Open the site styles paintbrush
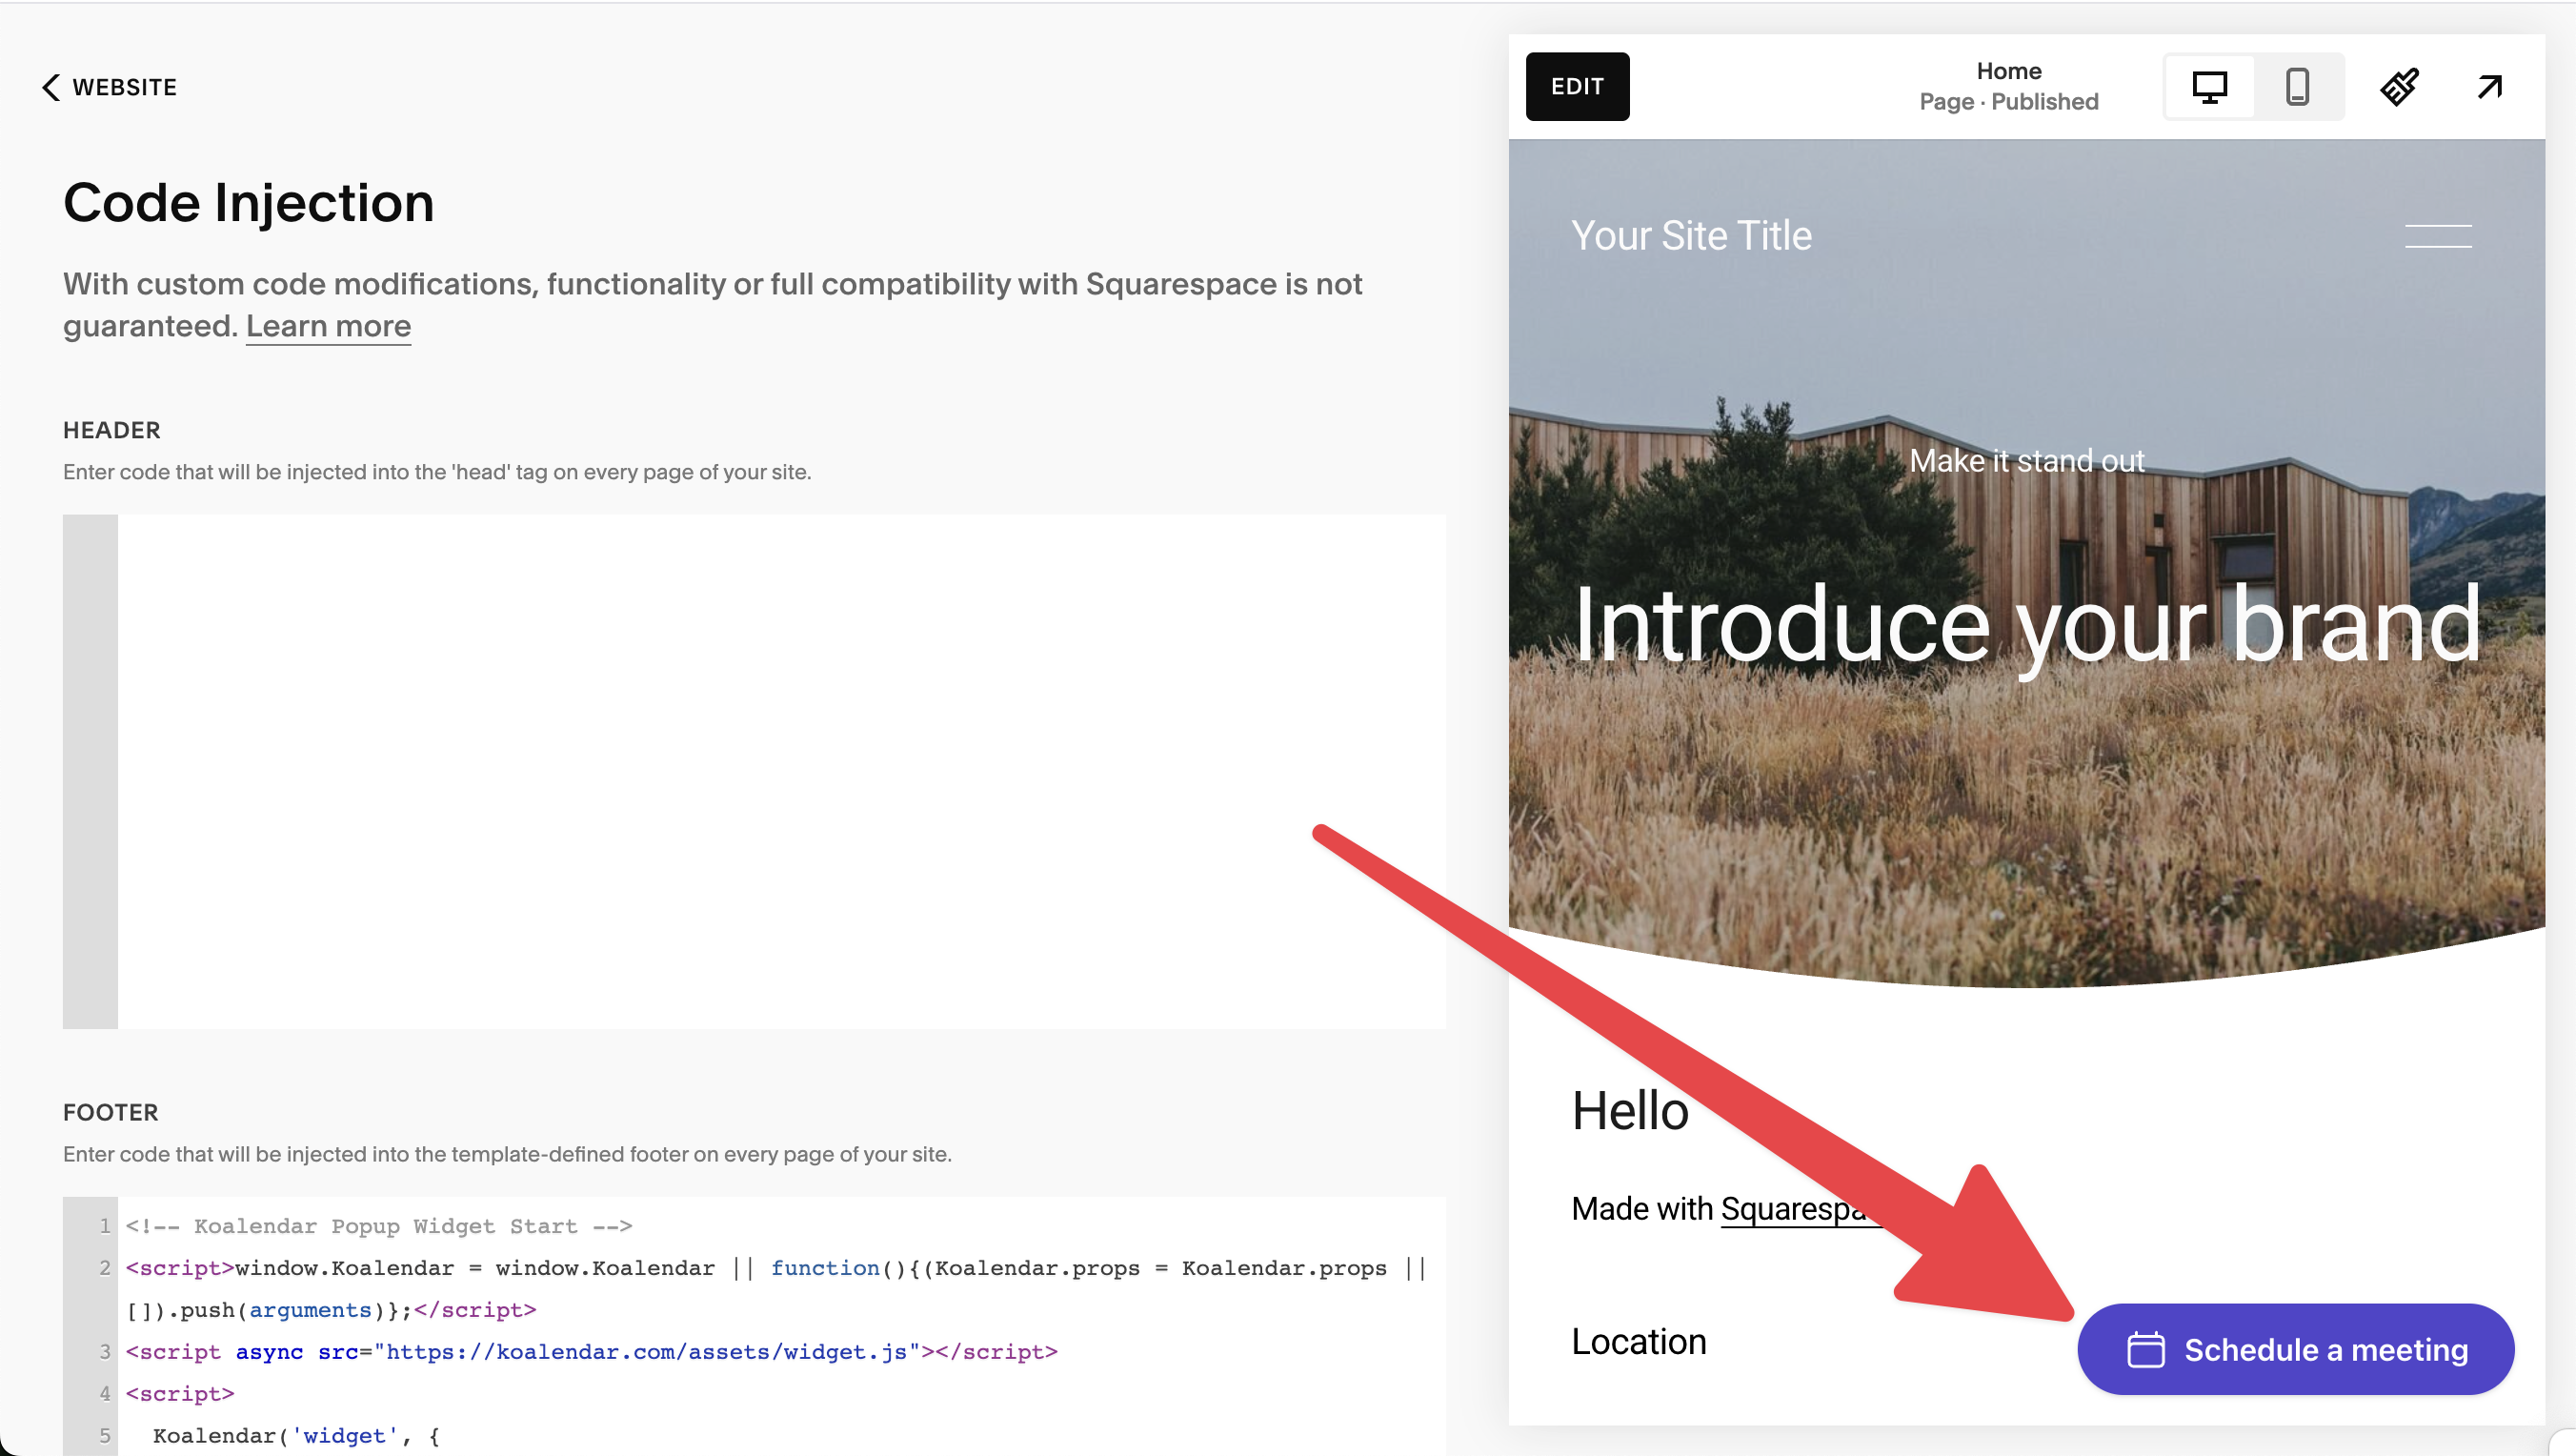Image resolution: width=2576 pixels, height=1456 pixels. (2399, 87)
